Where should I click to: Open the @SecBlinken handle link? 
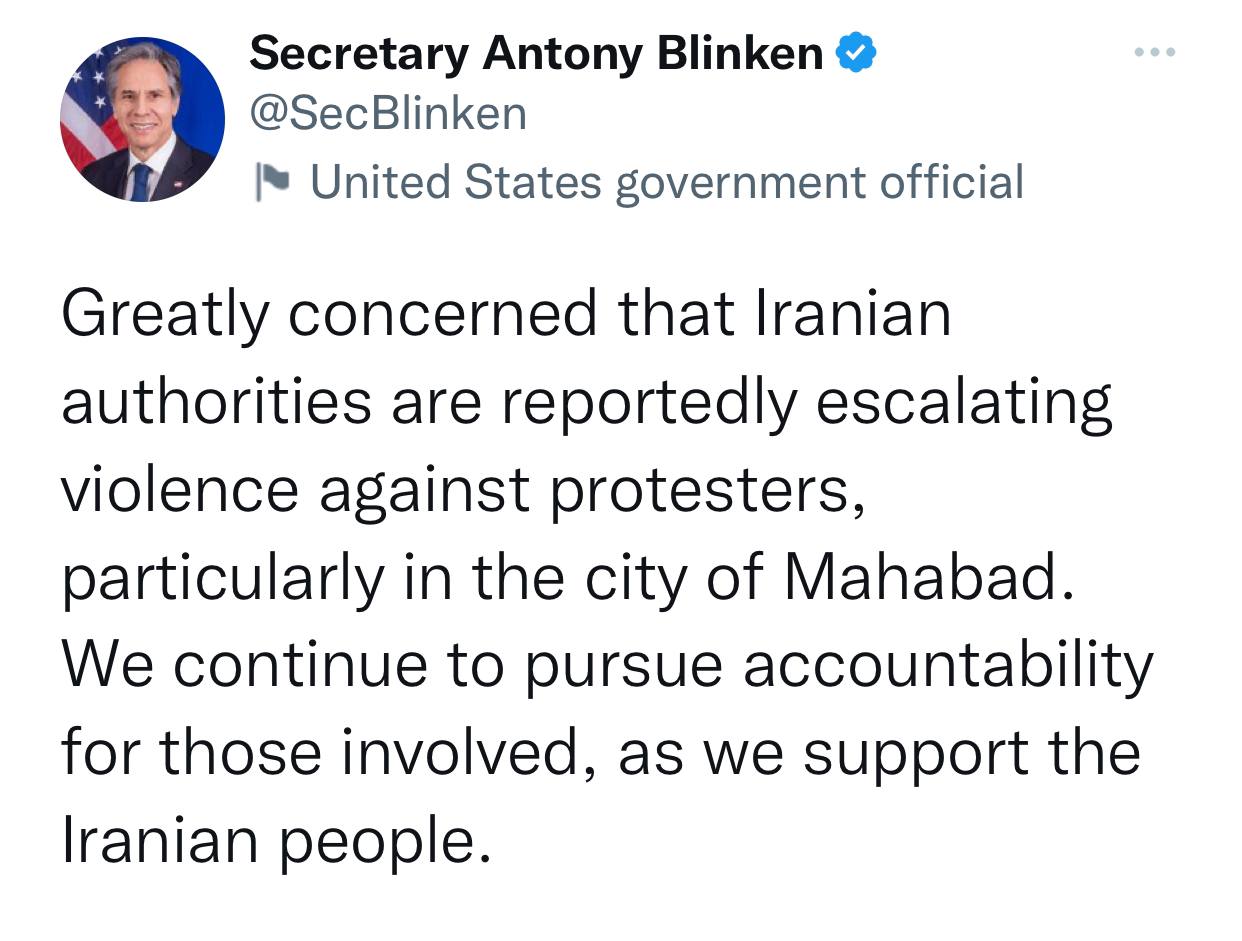388,115
